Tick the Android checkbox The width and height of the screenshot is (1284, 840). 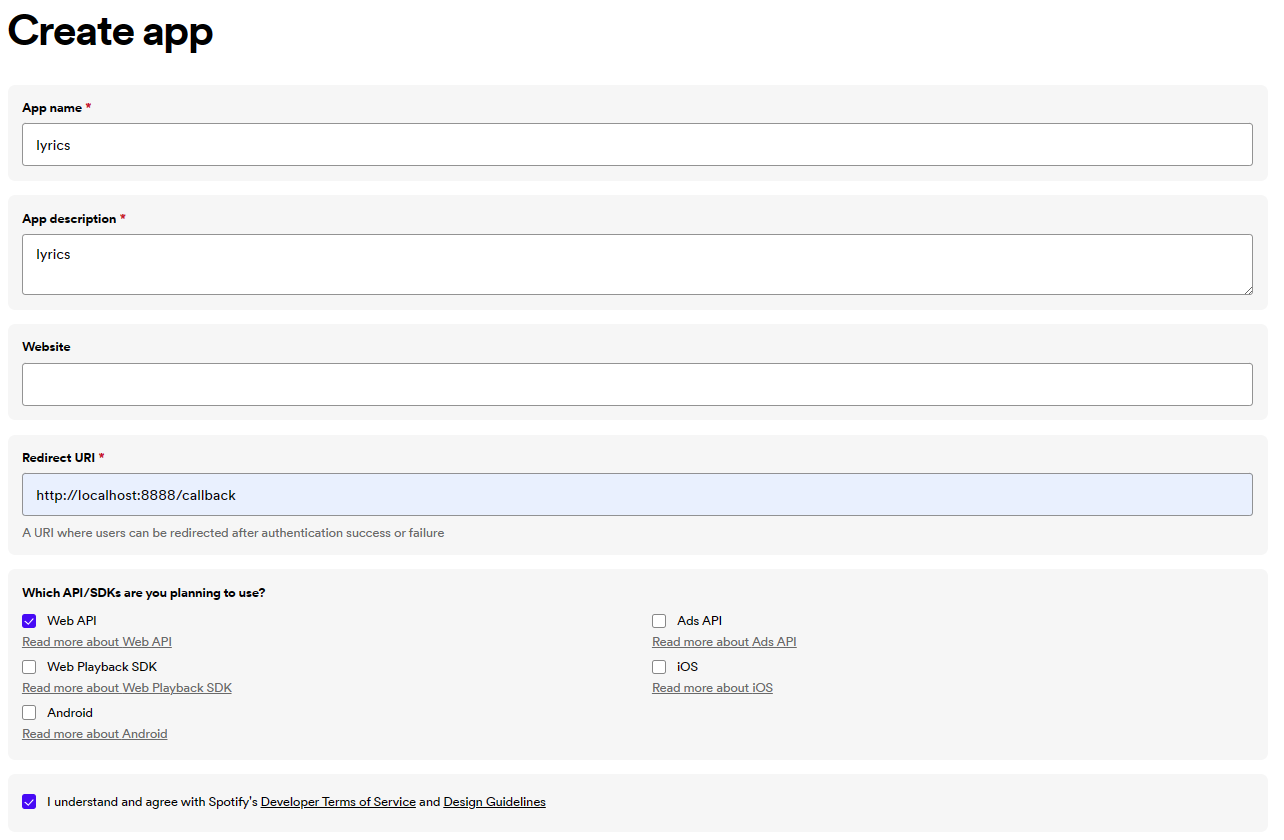tap(29, 713)
